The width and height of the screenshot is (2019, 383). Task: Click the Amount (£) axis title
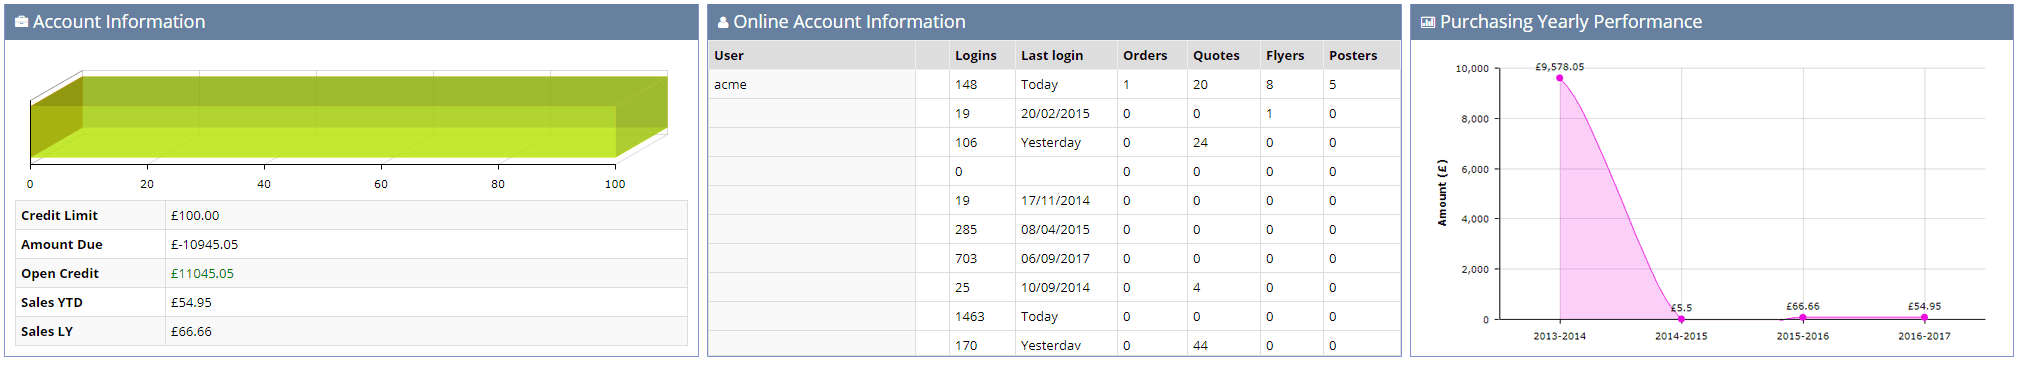point(1442,193)
